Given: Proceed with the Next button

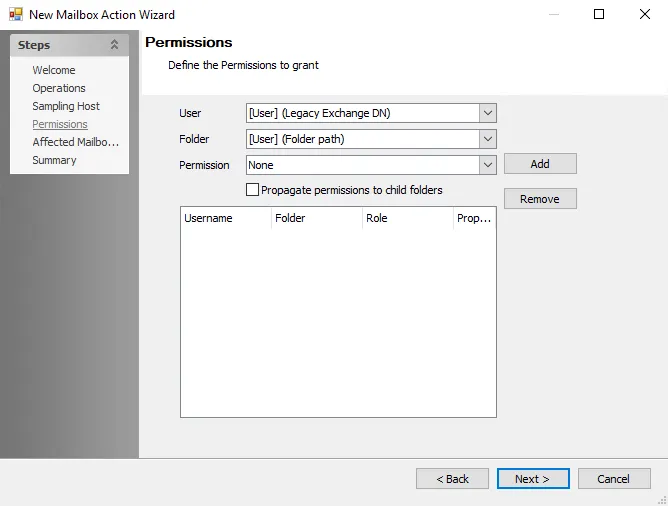Looking at the screenshot, I should (533, 479).
